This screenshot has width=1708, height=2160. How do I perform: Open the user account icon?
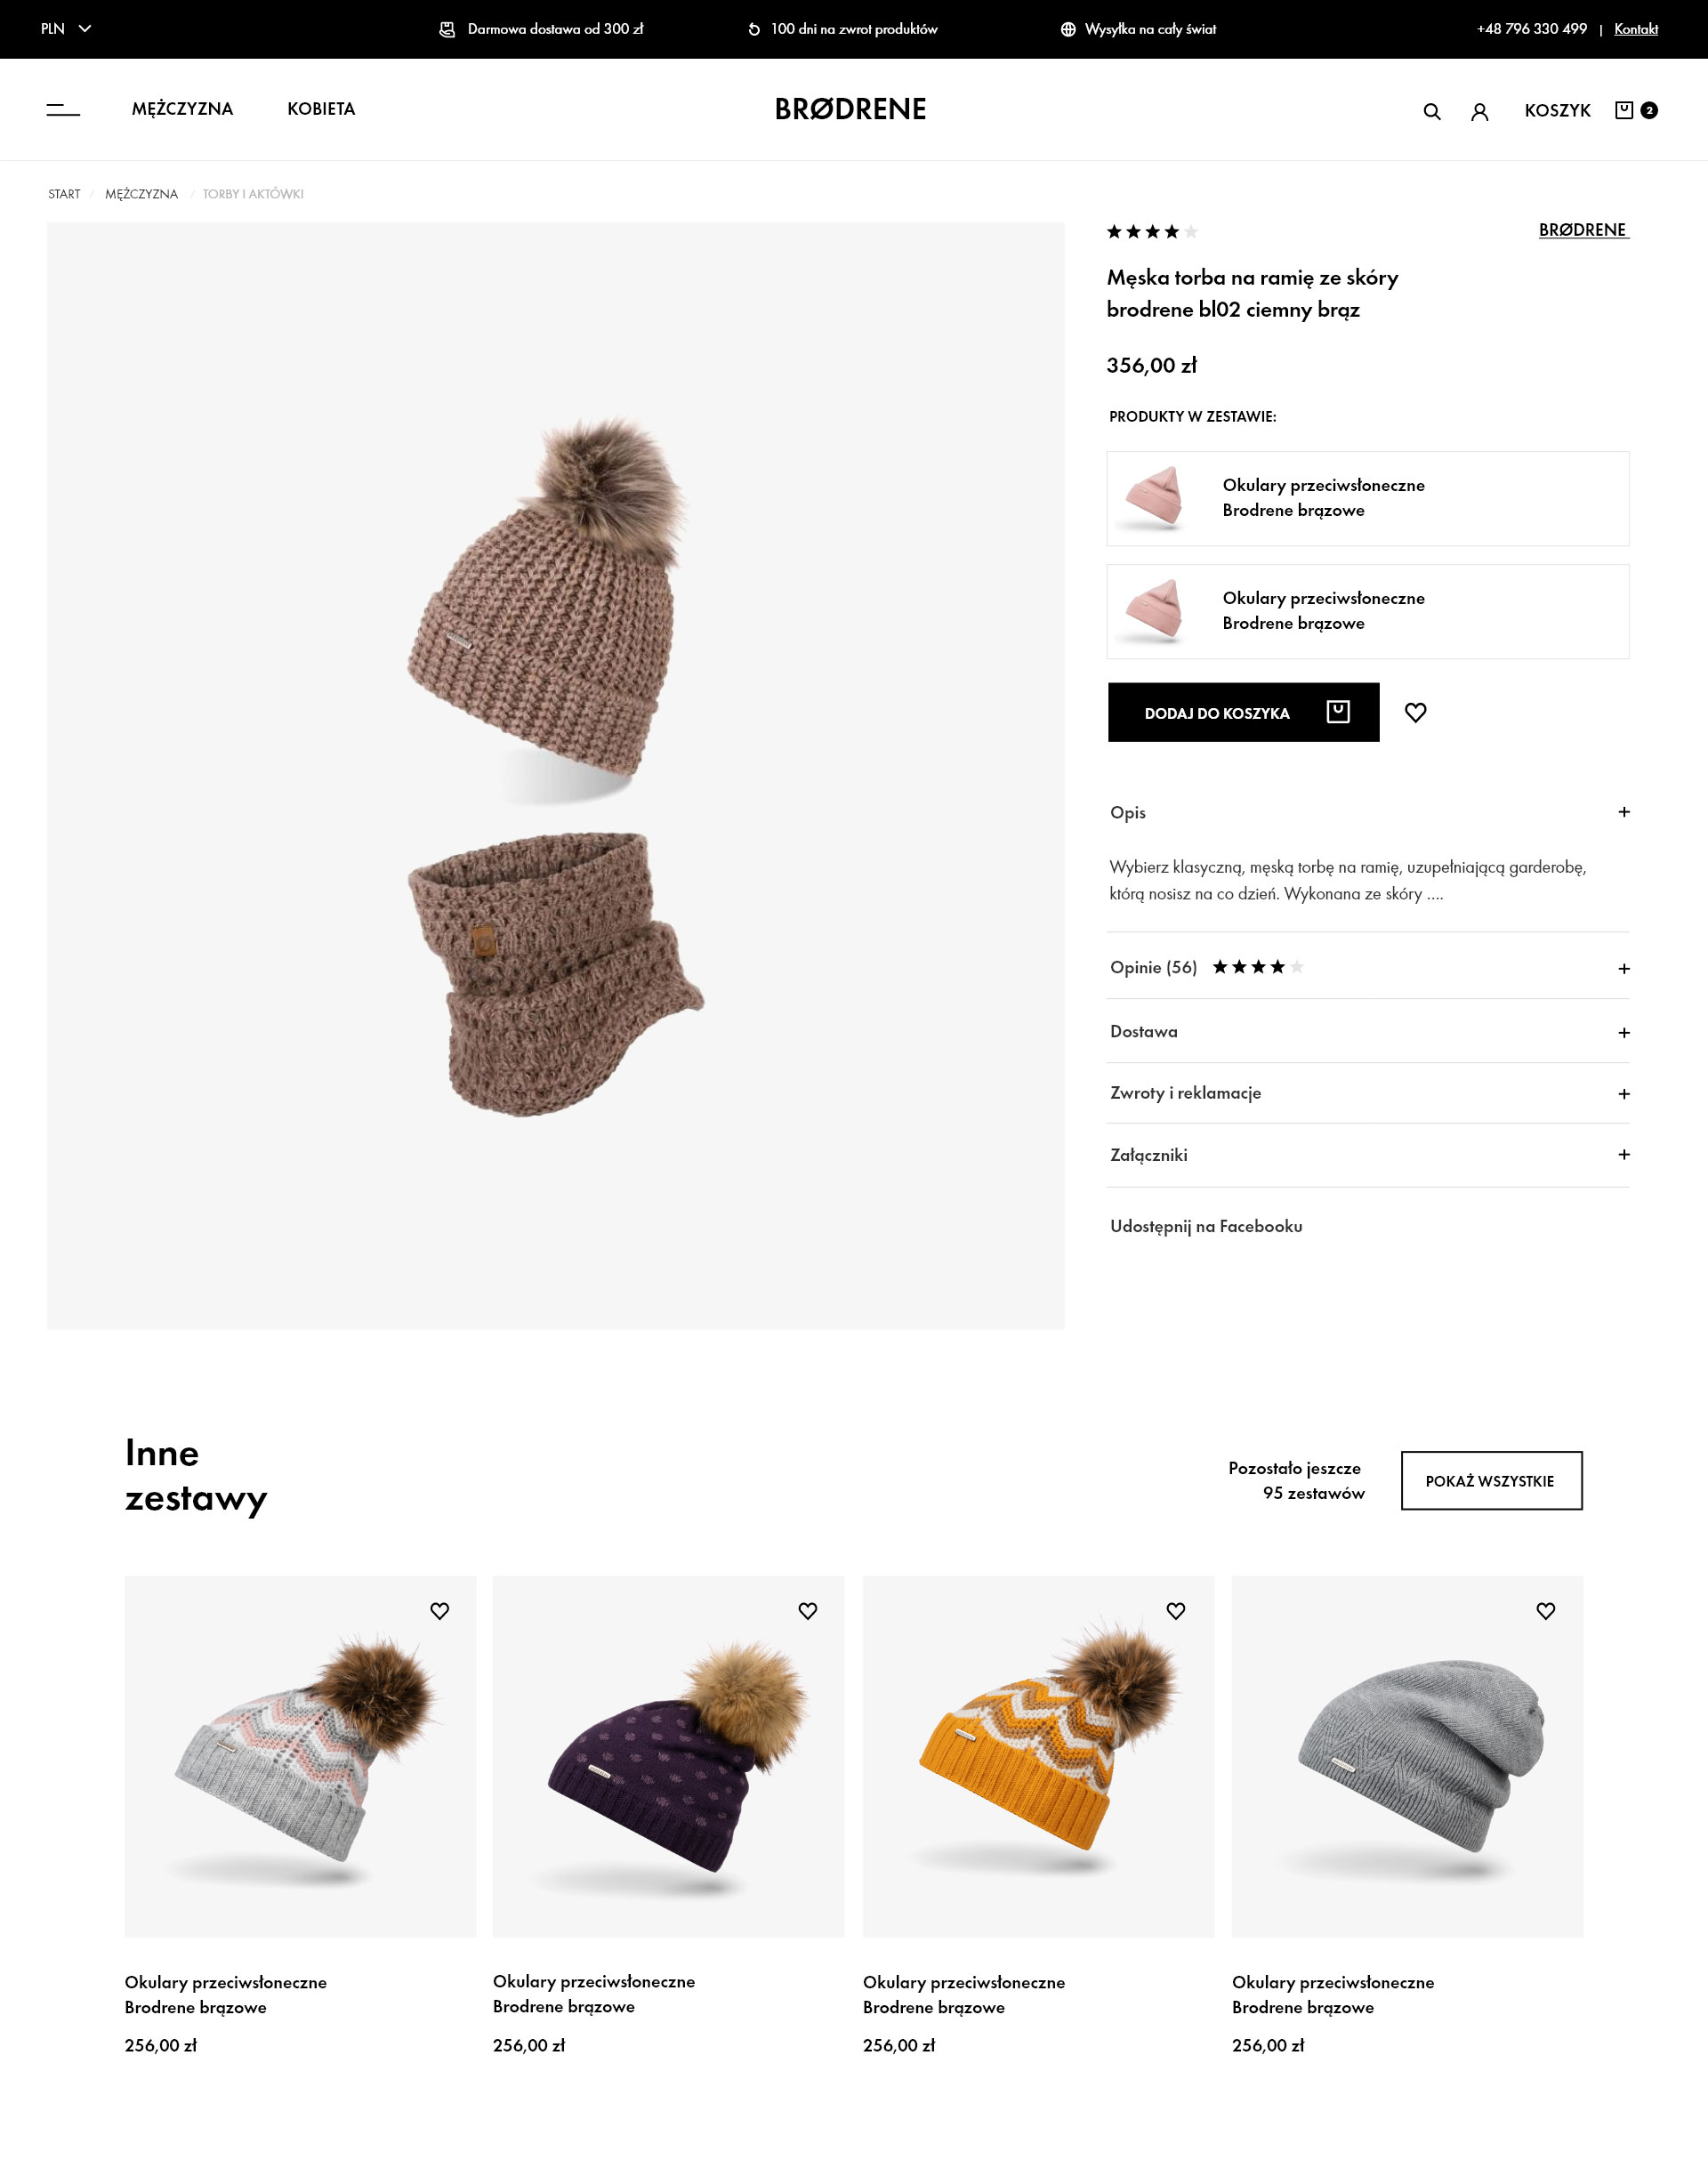[1479, 111]
